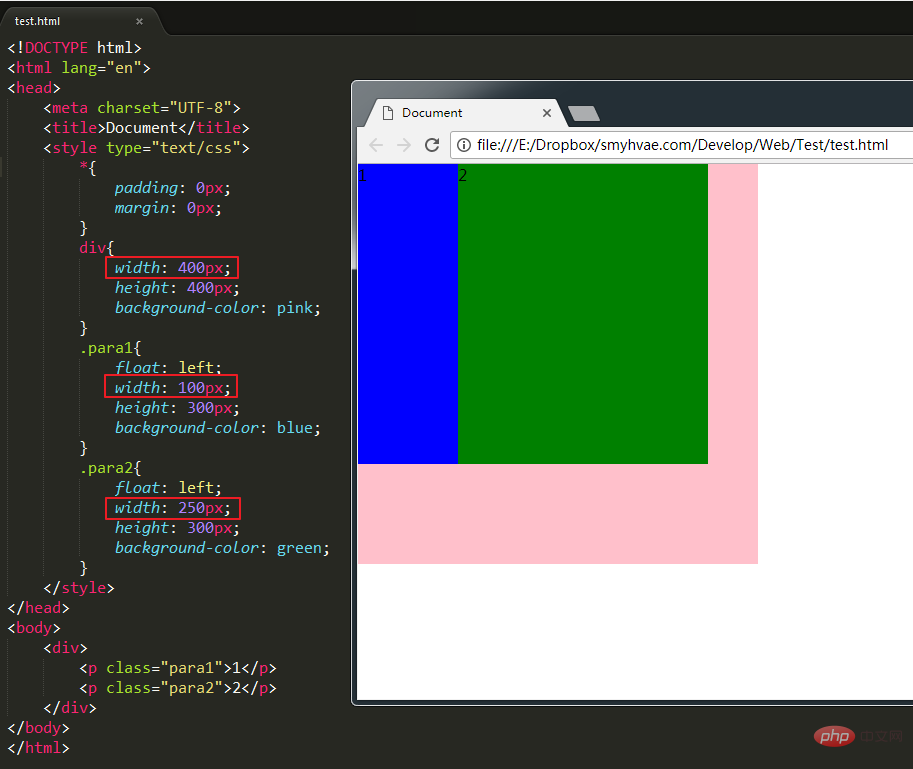This screenshot has height=769, width=913.
Task: Click the site info icon in address bar
Action: point(463,145)
